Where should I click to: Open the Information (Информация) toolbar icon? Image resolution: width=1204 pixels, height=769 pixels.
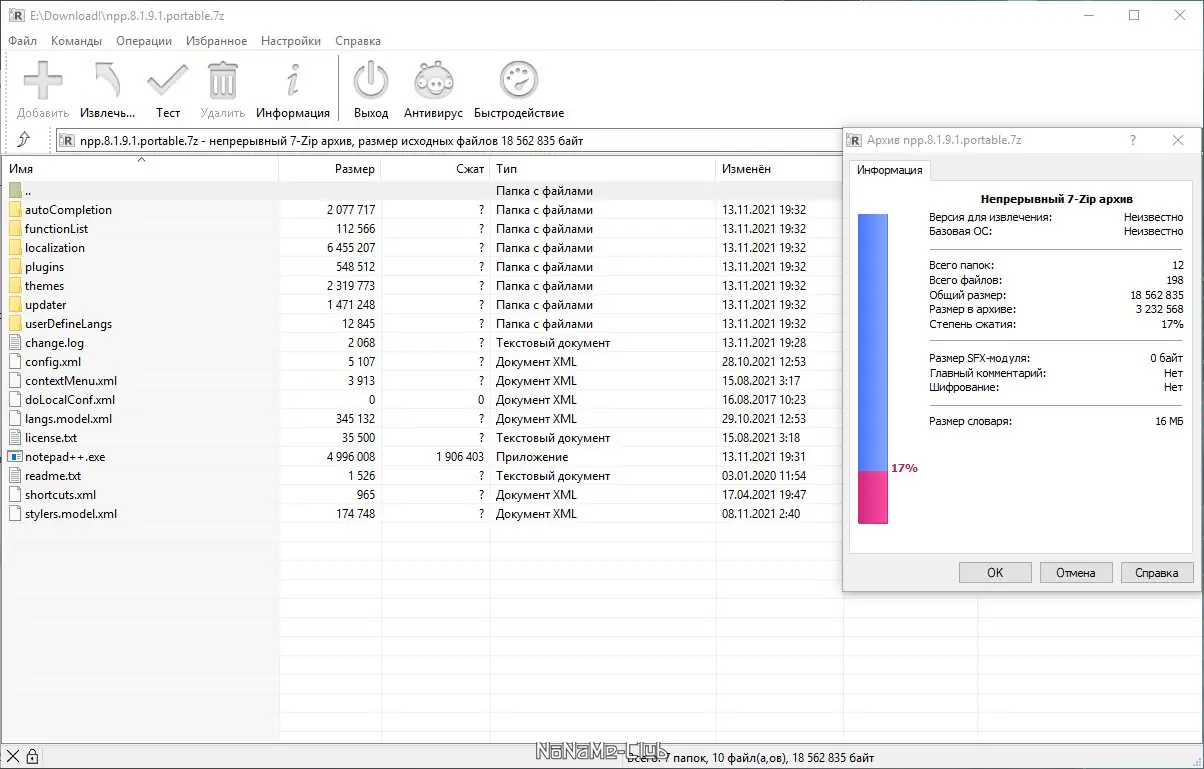(293, 80)
